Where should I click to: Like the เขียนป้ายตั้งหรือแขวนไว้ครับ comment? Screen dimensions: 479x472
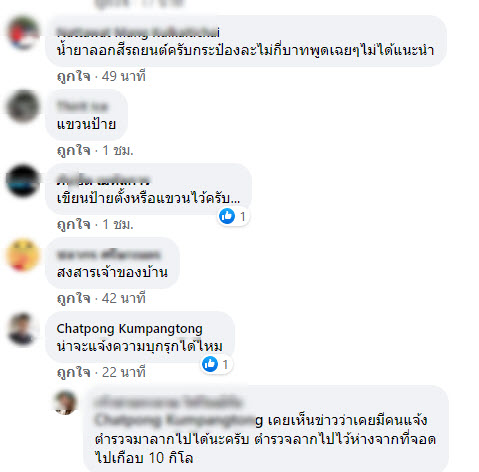(x=73, y=224)
